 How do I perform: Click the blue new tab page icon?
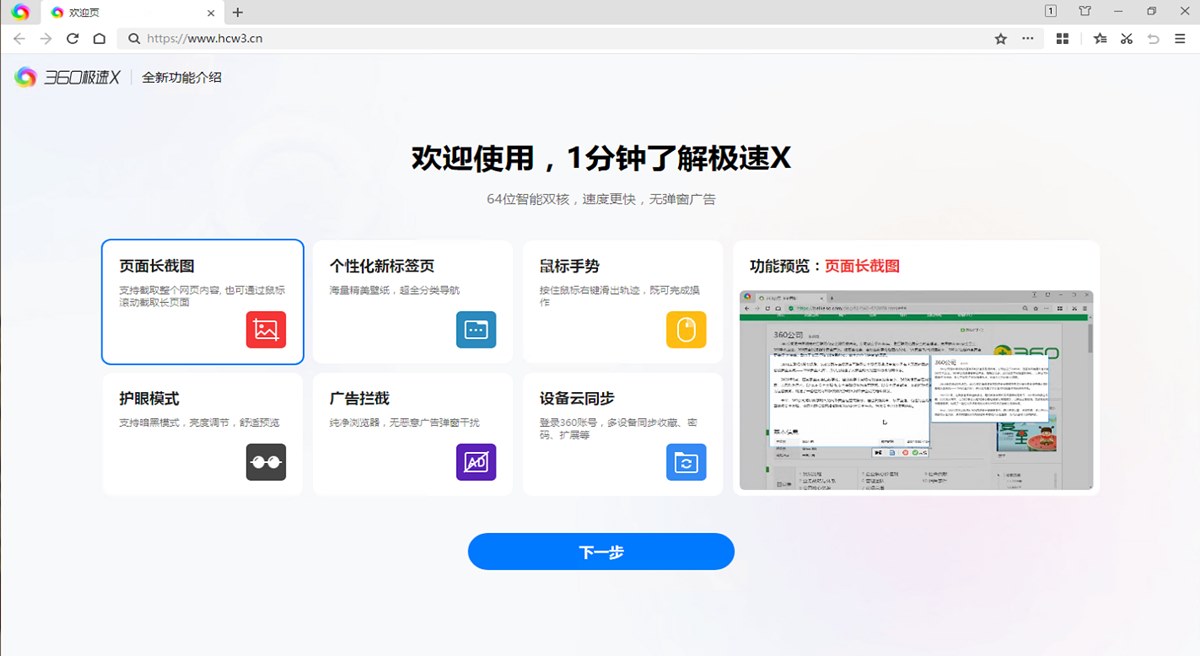tap(476, 329)
